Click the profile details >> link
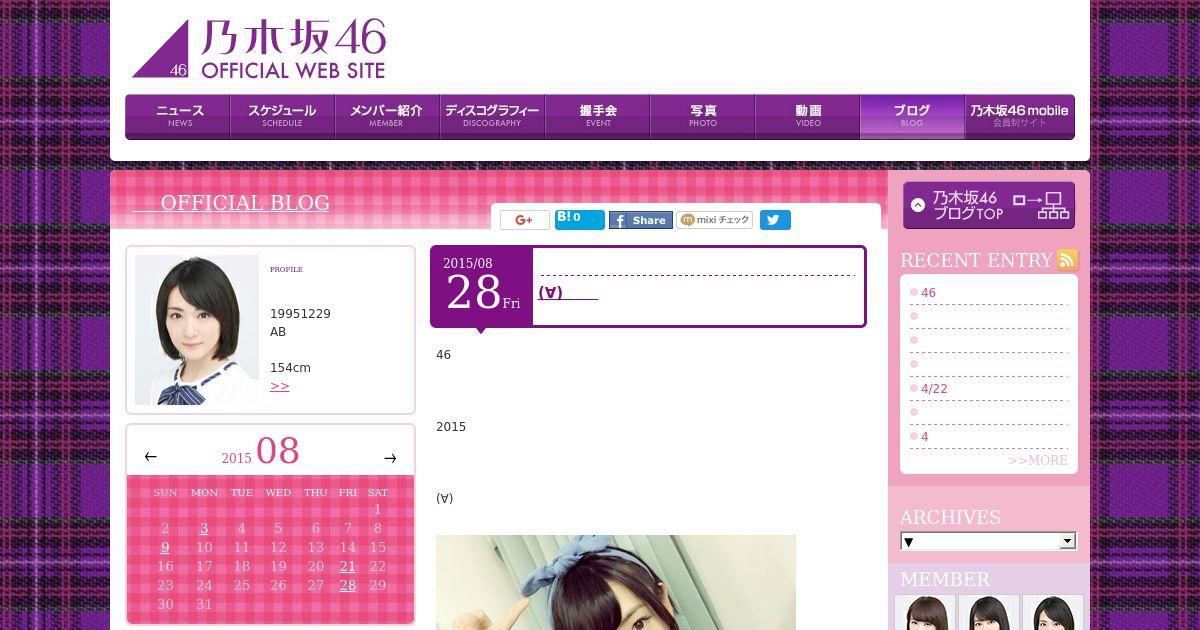Screen dimensions: 1200x630 tap(279, 386)
